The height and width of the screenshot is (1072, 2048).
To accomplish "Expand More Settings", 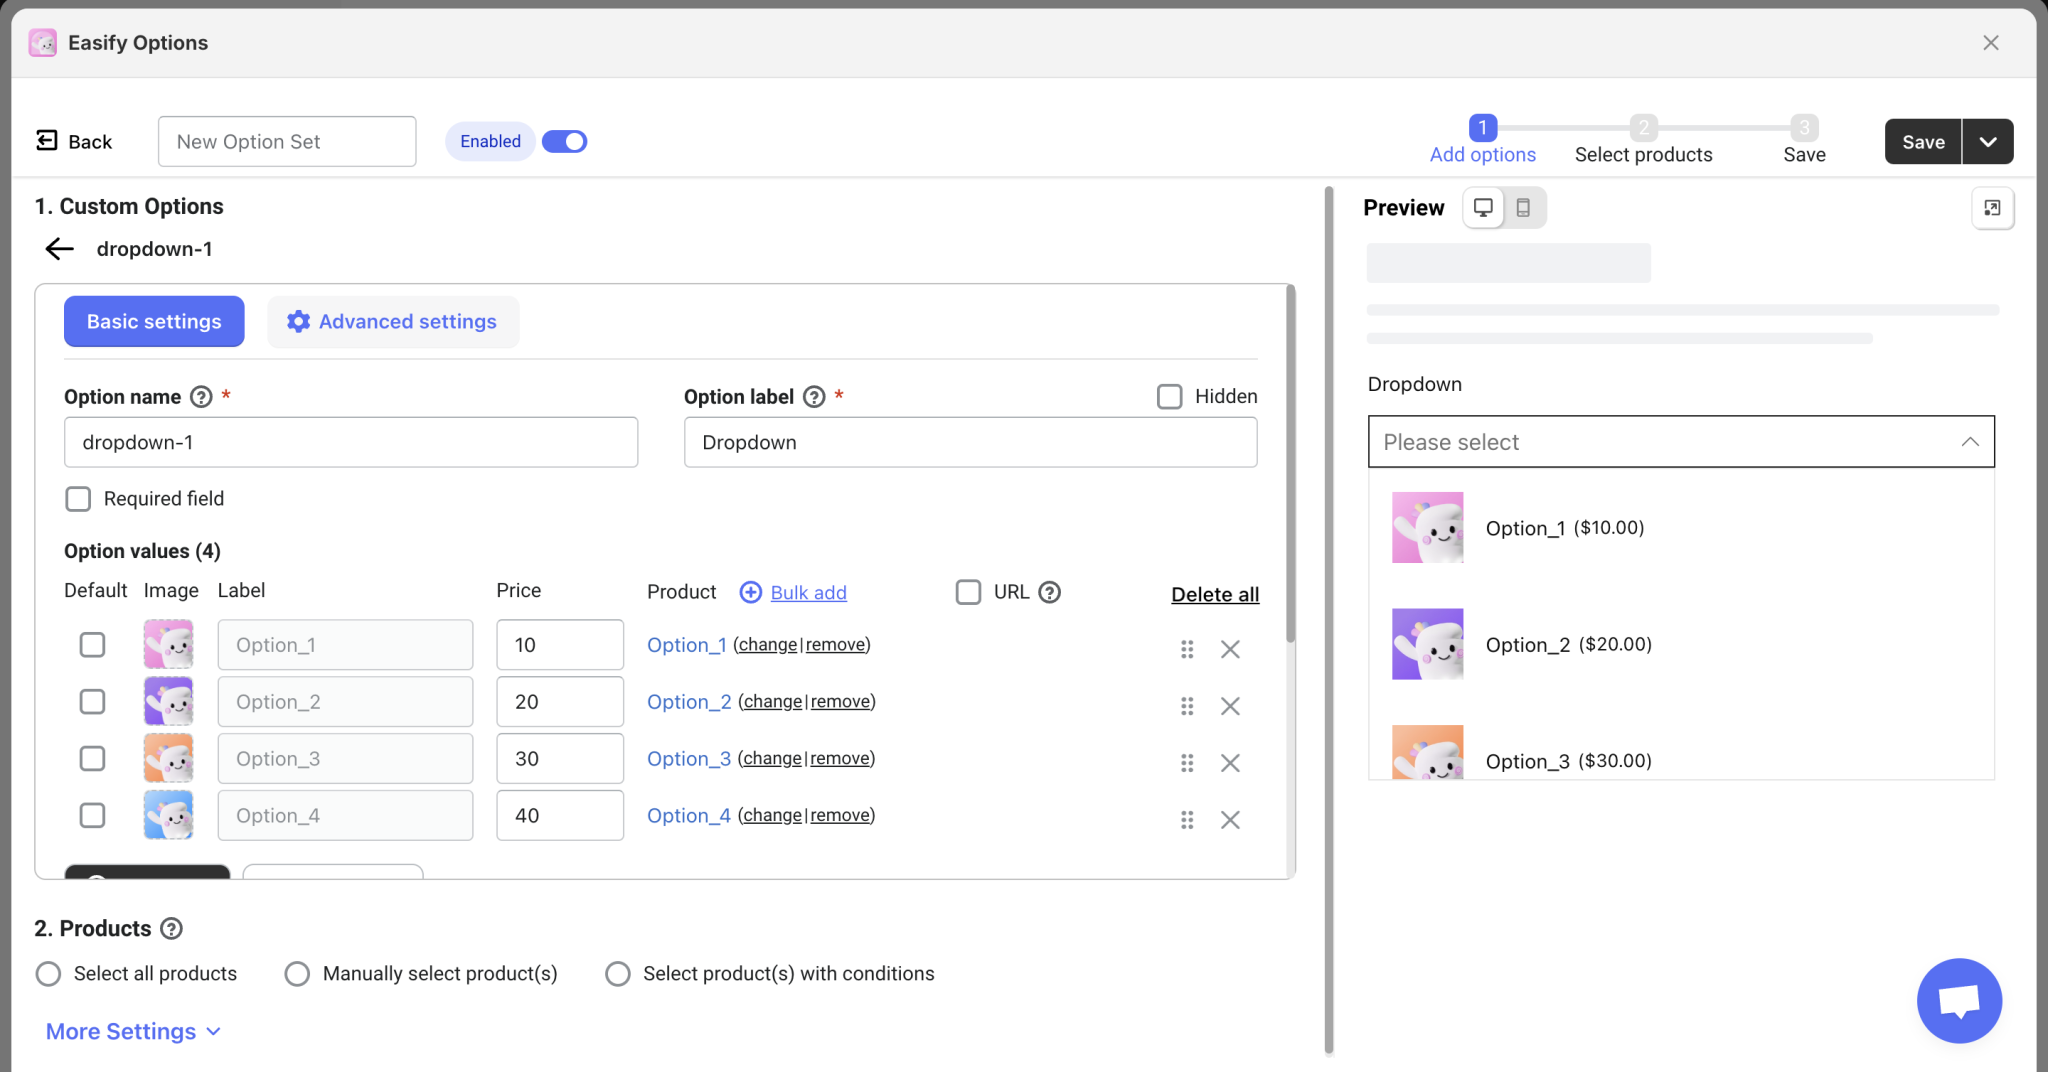I will [x=132, y=1031].
